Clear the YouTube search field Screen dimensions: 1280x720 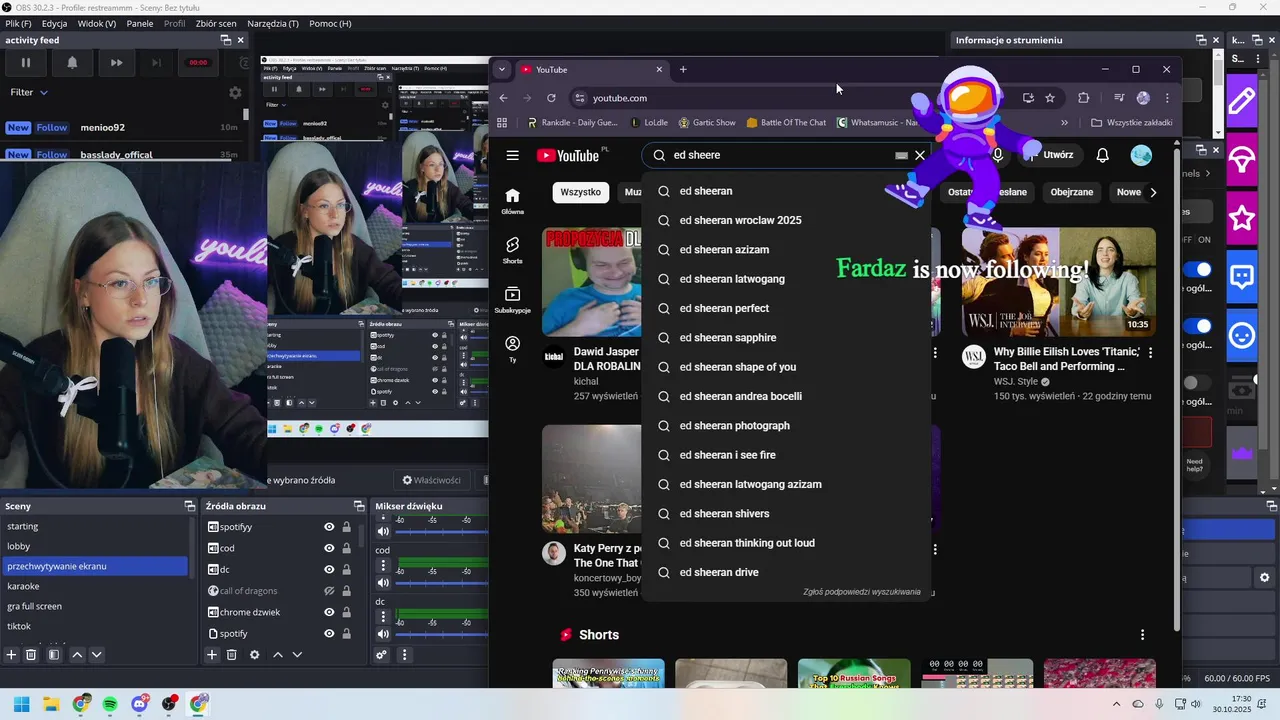coord(920,155)
